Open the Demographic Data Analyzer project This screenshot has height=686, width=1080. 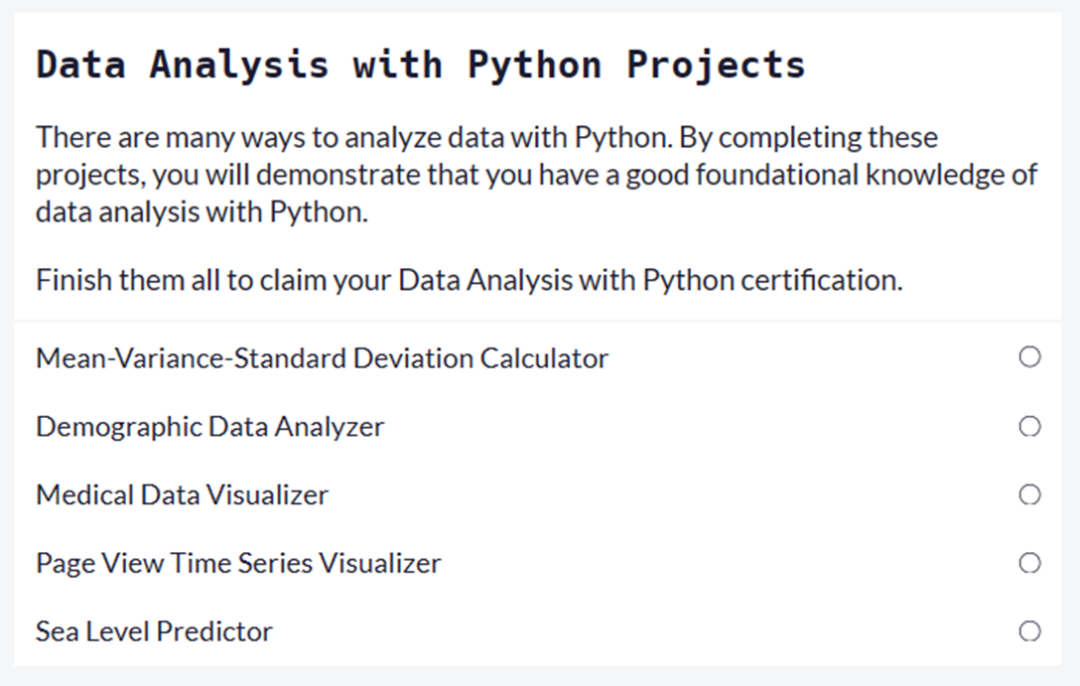(210, 427)
